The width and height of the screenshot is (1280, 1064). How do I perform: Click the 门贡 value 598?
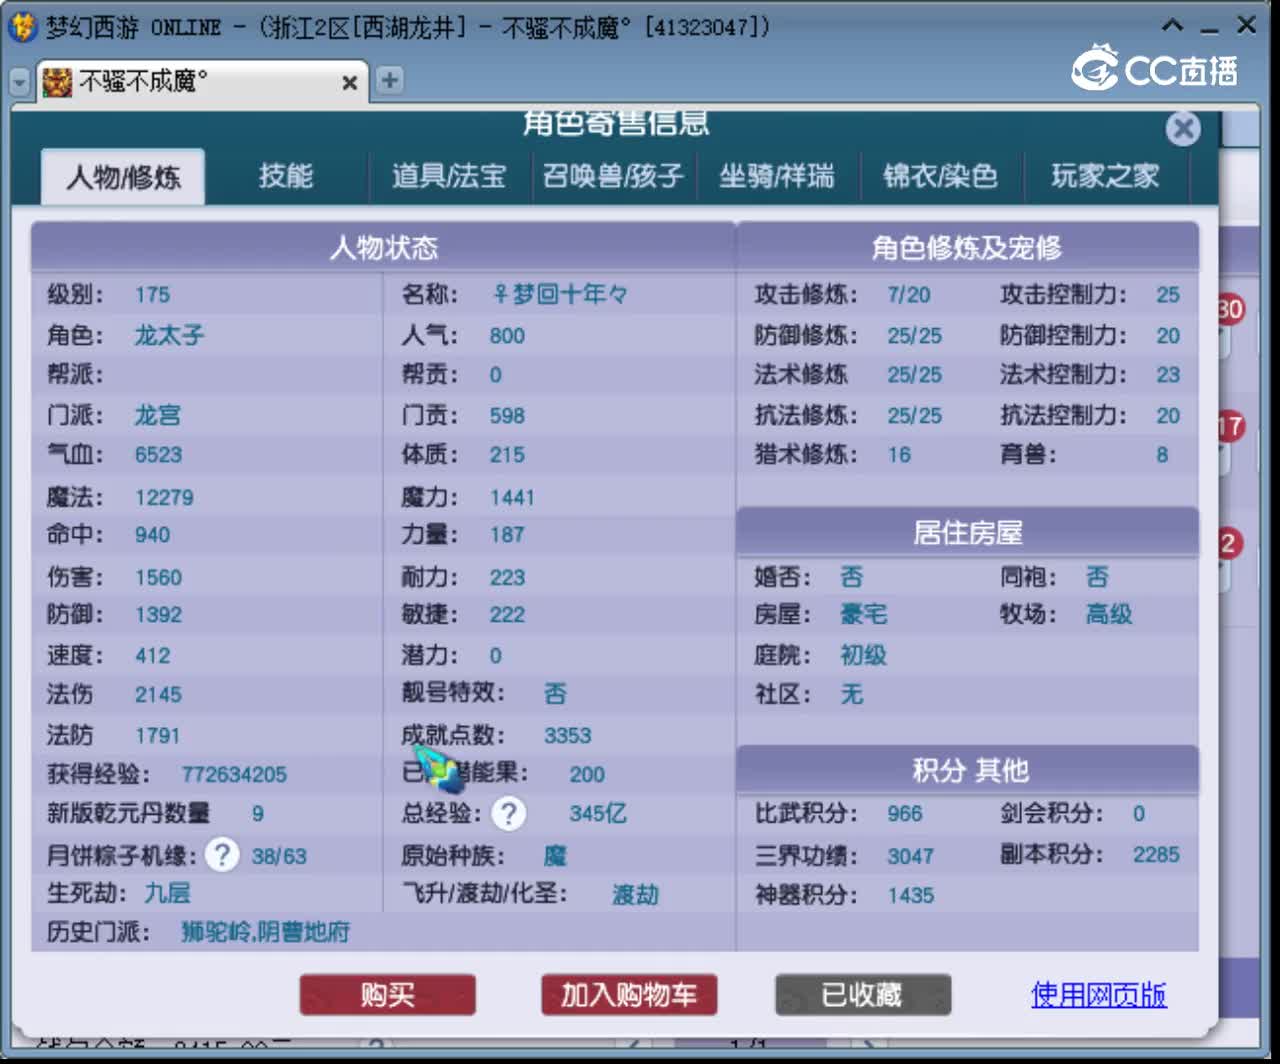(x=507, y=415)
